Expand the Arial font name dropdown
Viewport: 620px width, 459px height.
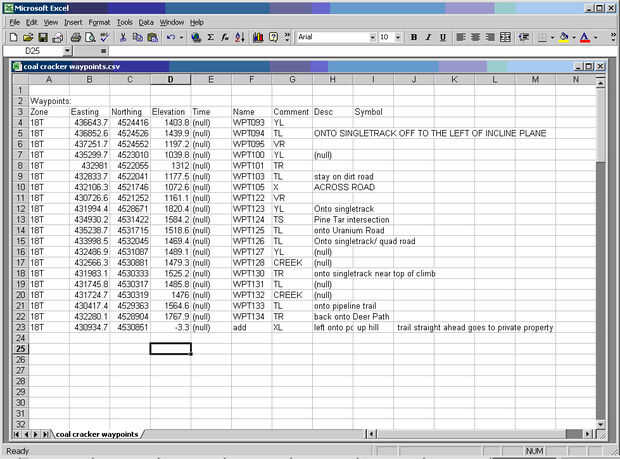coord(372,38)
